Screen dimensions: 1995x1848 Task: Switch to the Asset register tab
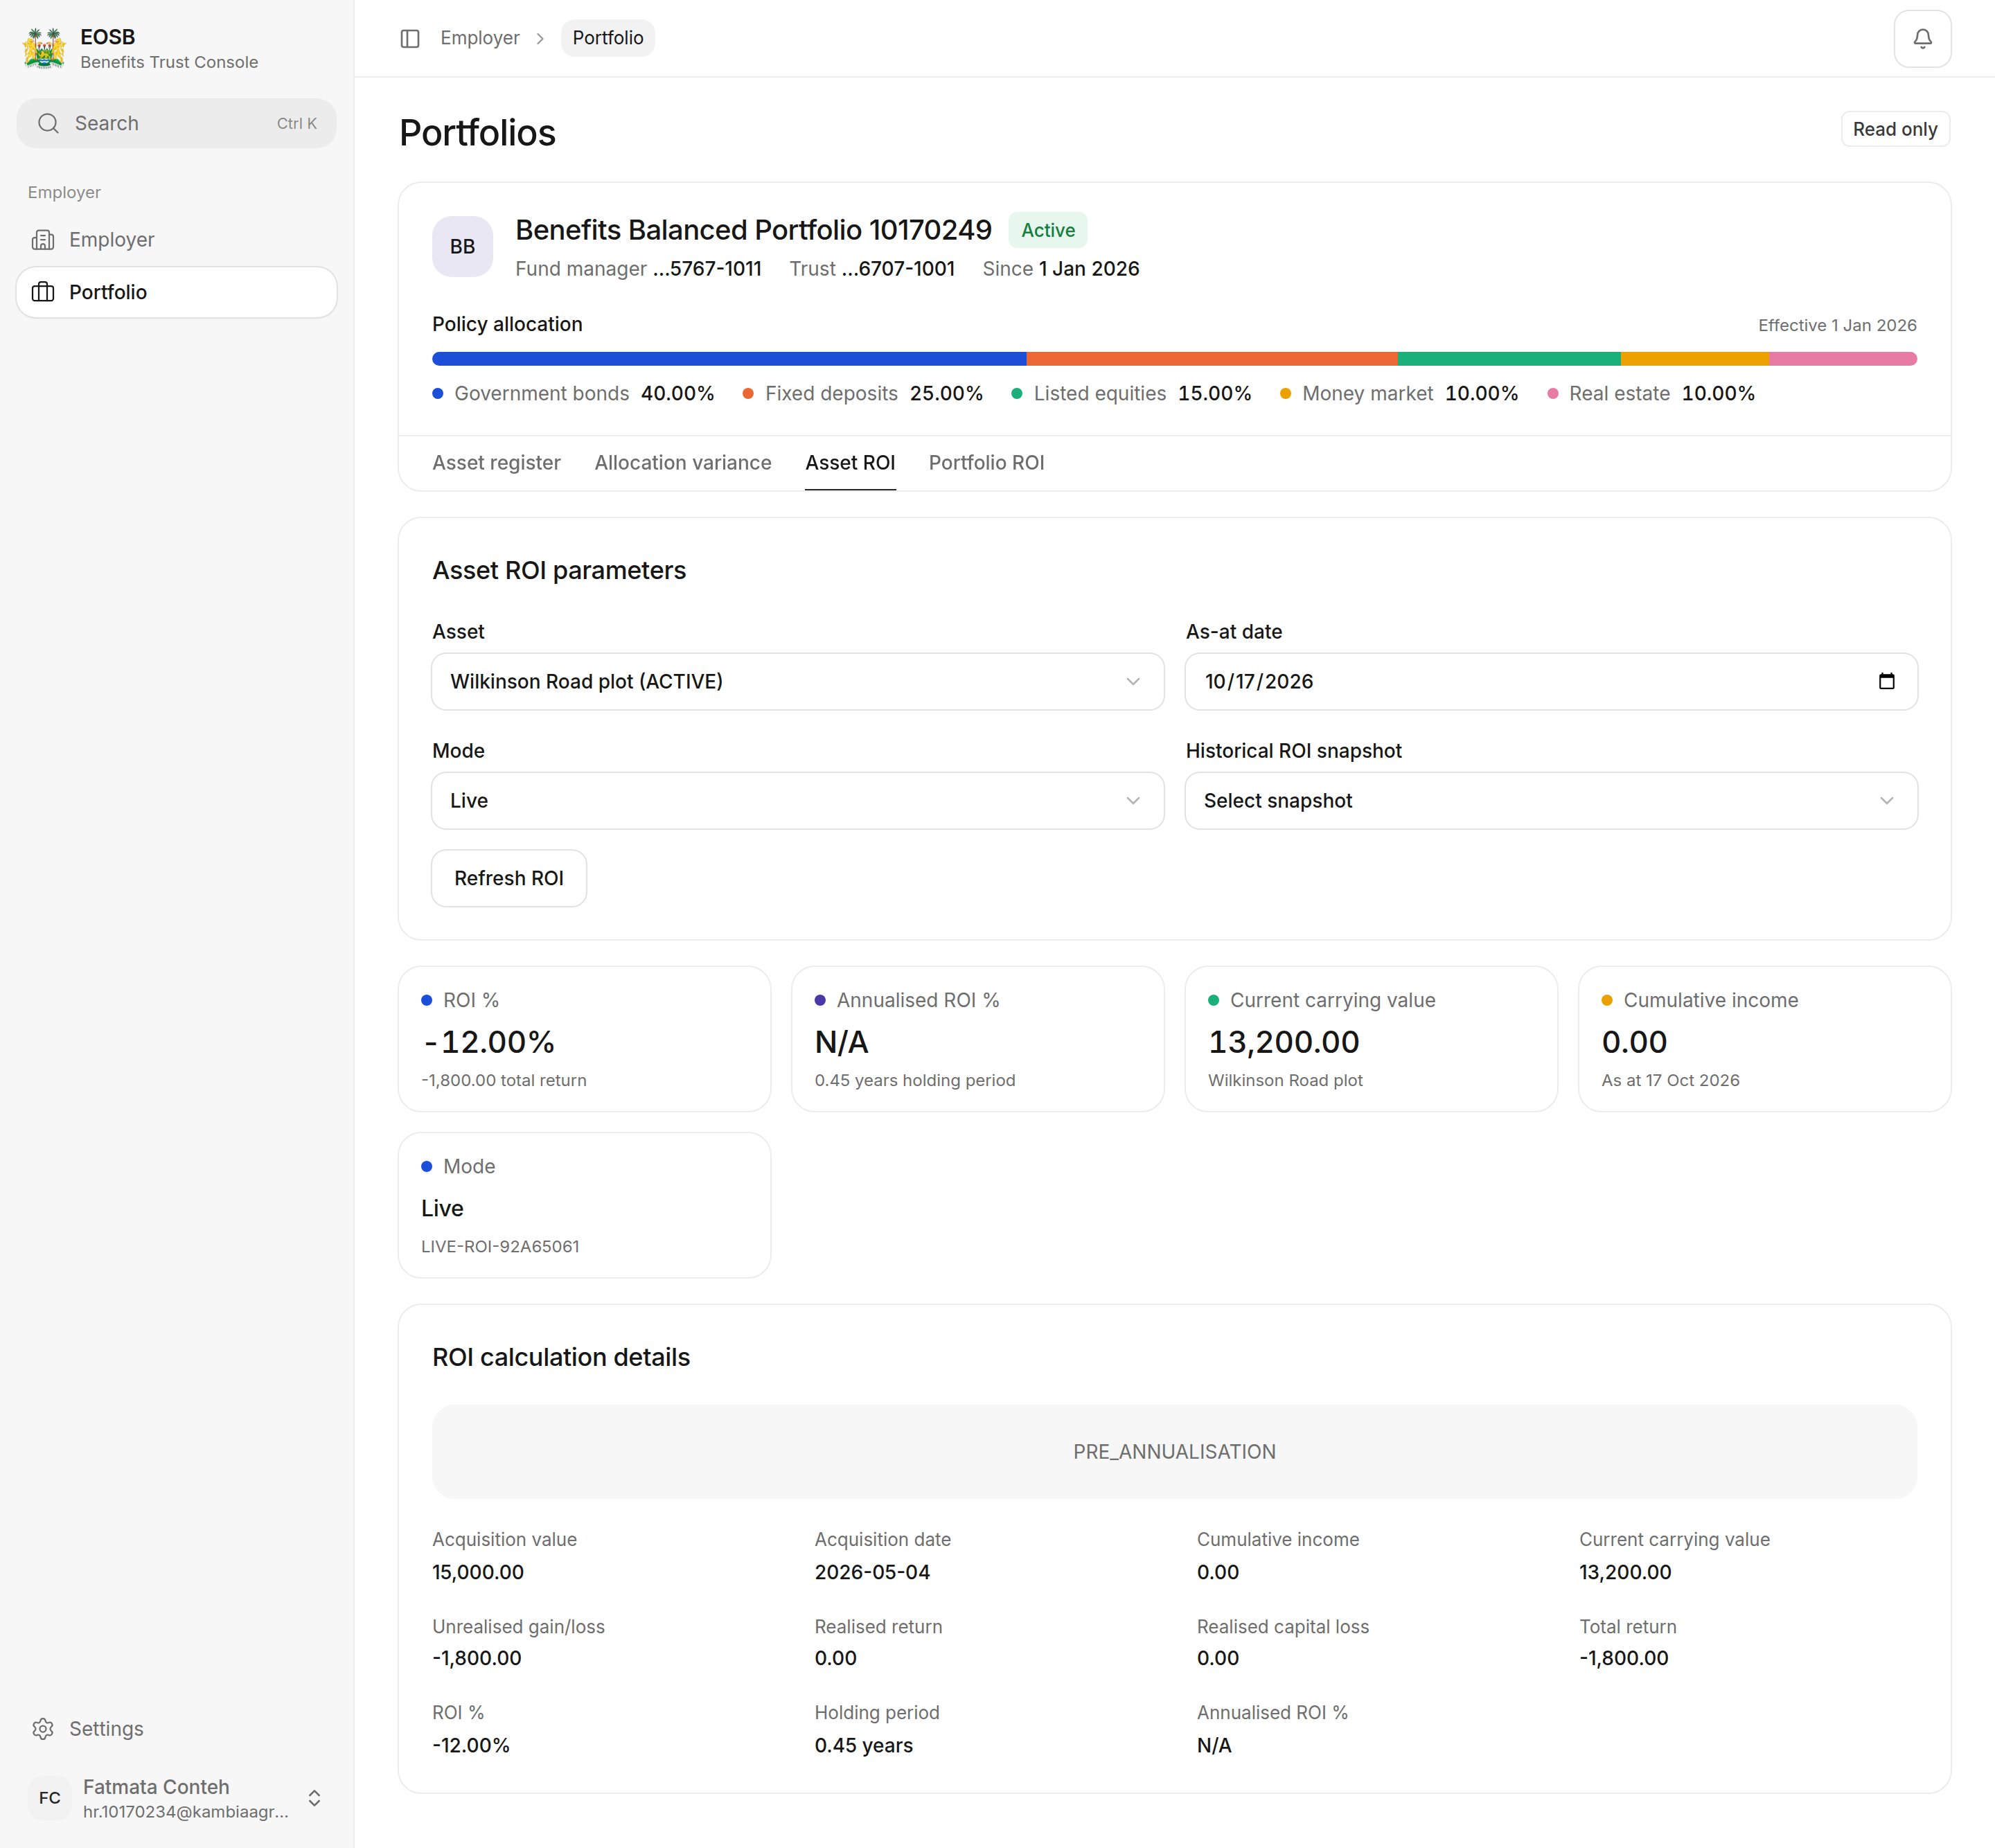(x=496, y=463)
